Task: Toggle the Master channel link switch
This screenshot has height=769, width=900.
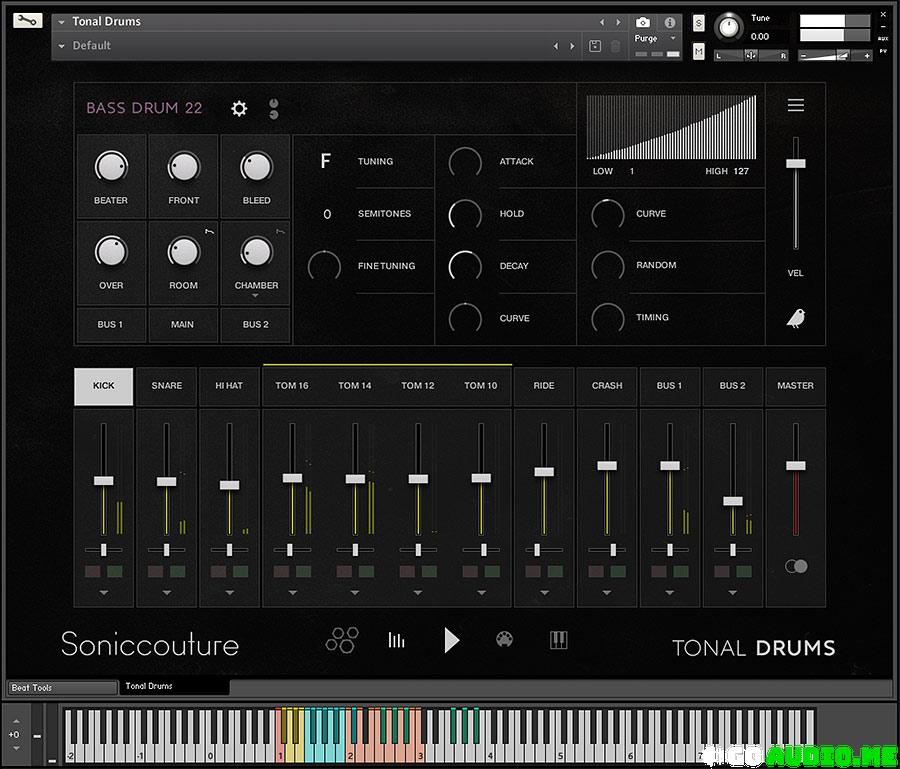Action: pos(796,566)
